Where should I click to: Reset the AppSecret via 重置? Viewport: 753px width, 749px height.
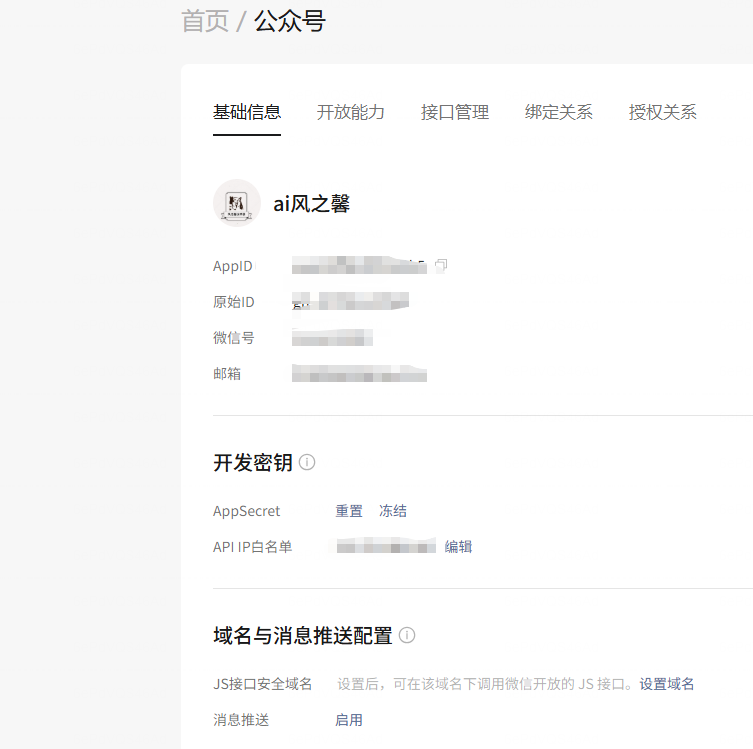[349, 511]
